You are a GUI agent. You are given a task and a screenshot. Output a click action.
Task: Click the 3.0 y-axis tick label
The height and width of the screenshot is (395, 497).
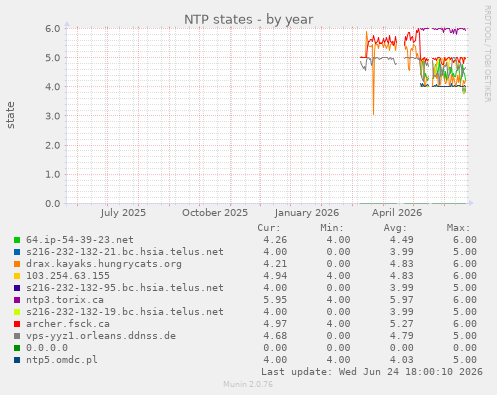[53, 116]
